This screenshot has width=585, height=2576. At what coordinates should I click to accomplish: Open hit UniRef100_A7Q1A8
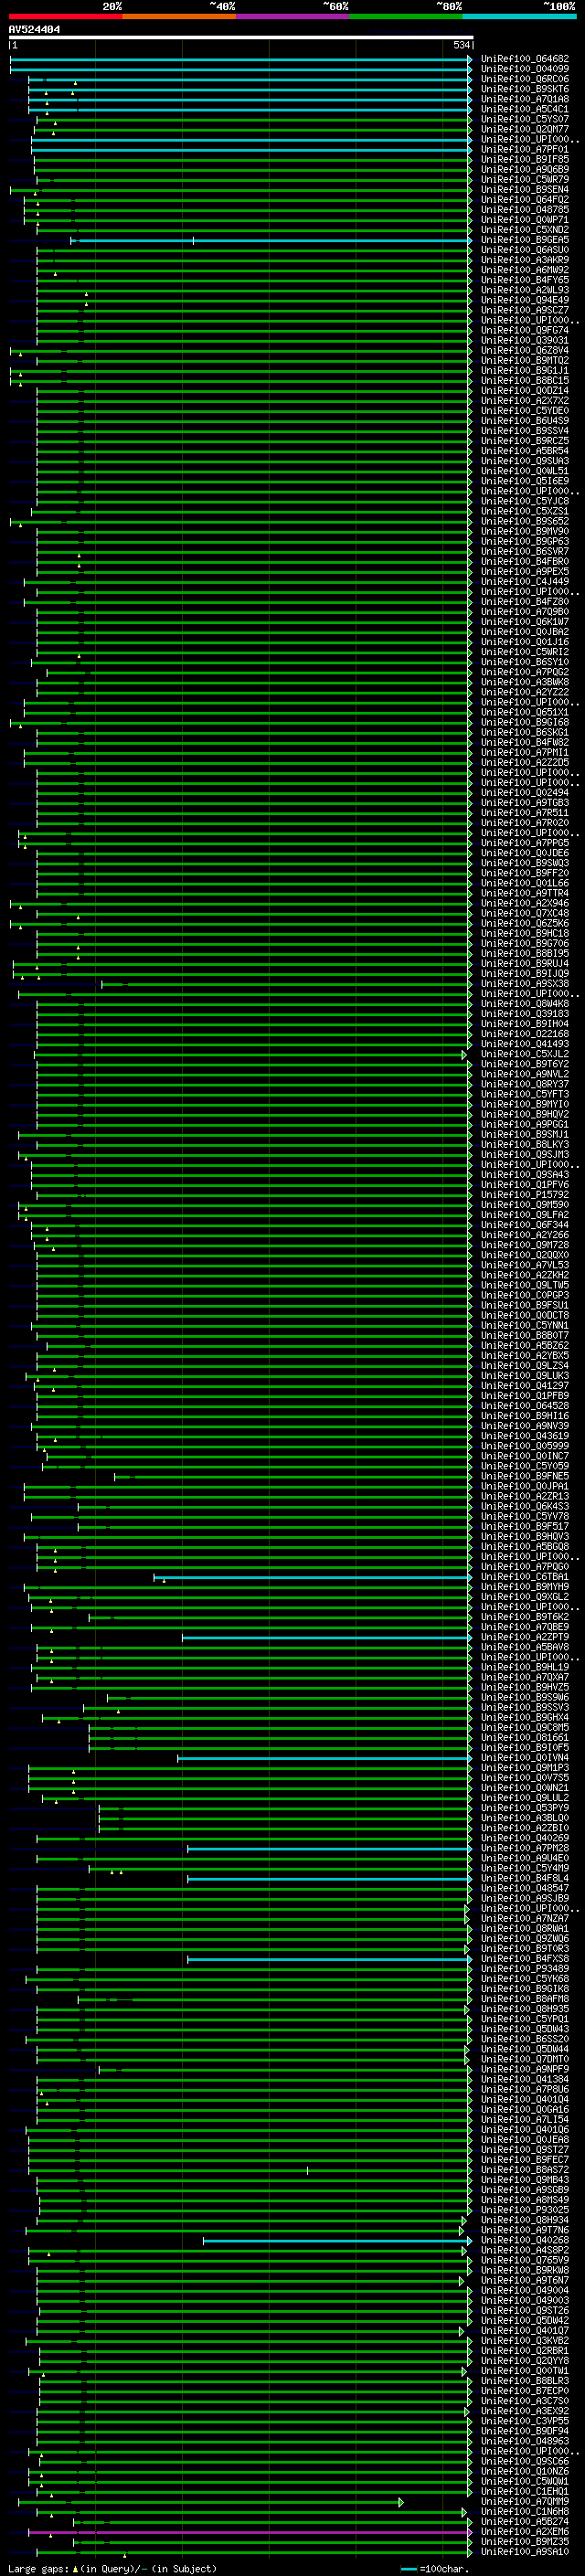525,99
